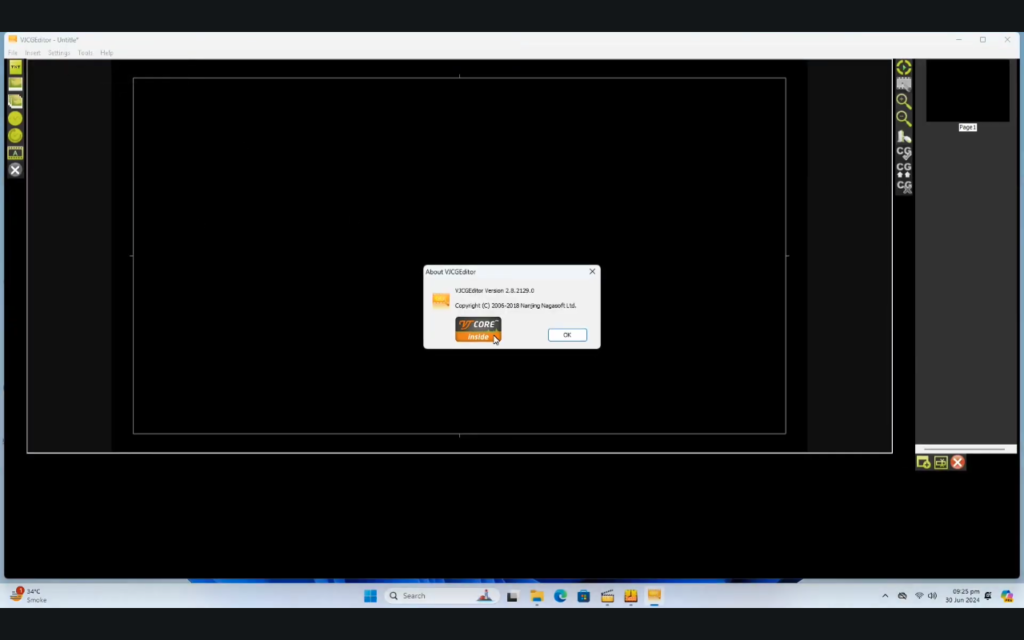Open the Help menu

pyautogui.click(x=106, y=53)
